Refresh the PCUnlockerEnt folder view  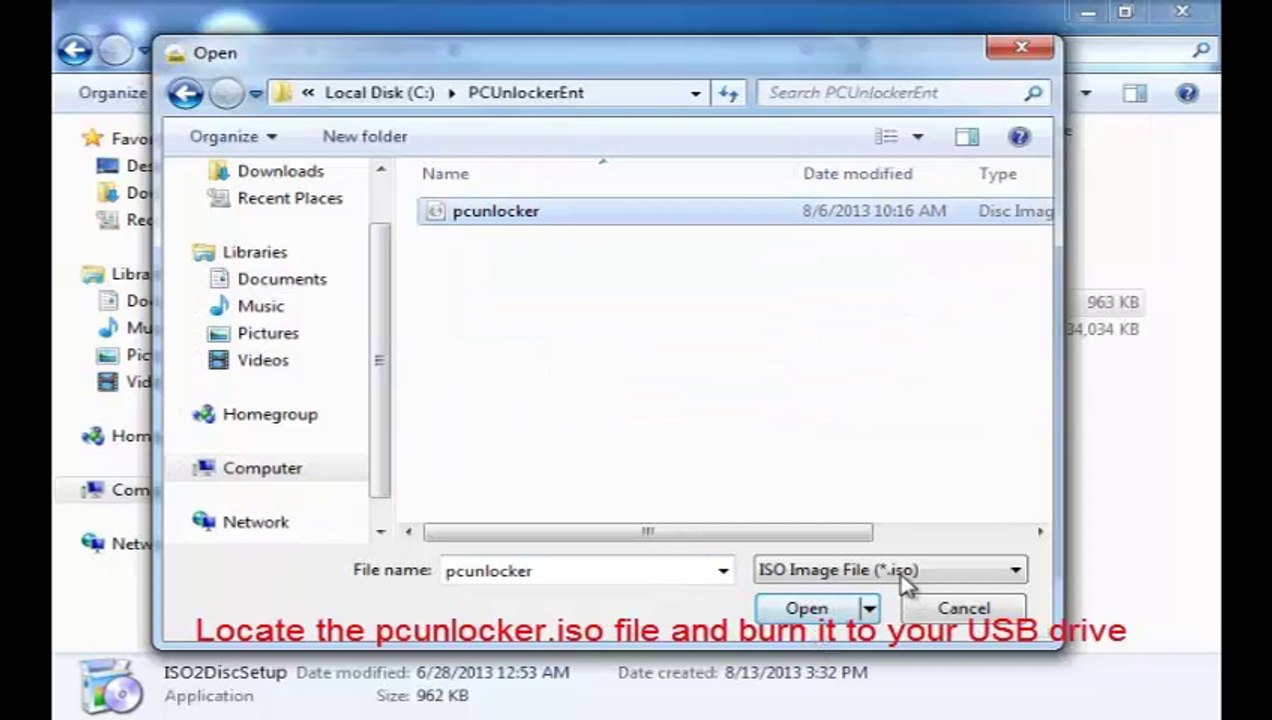click(728, 93)
